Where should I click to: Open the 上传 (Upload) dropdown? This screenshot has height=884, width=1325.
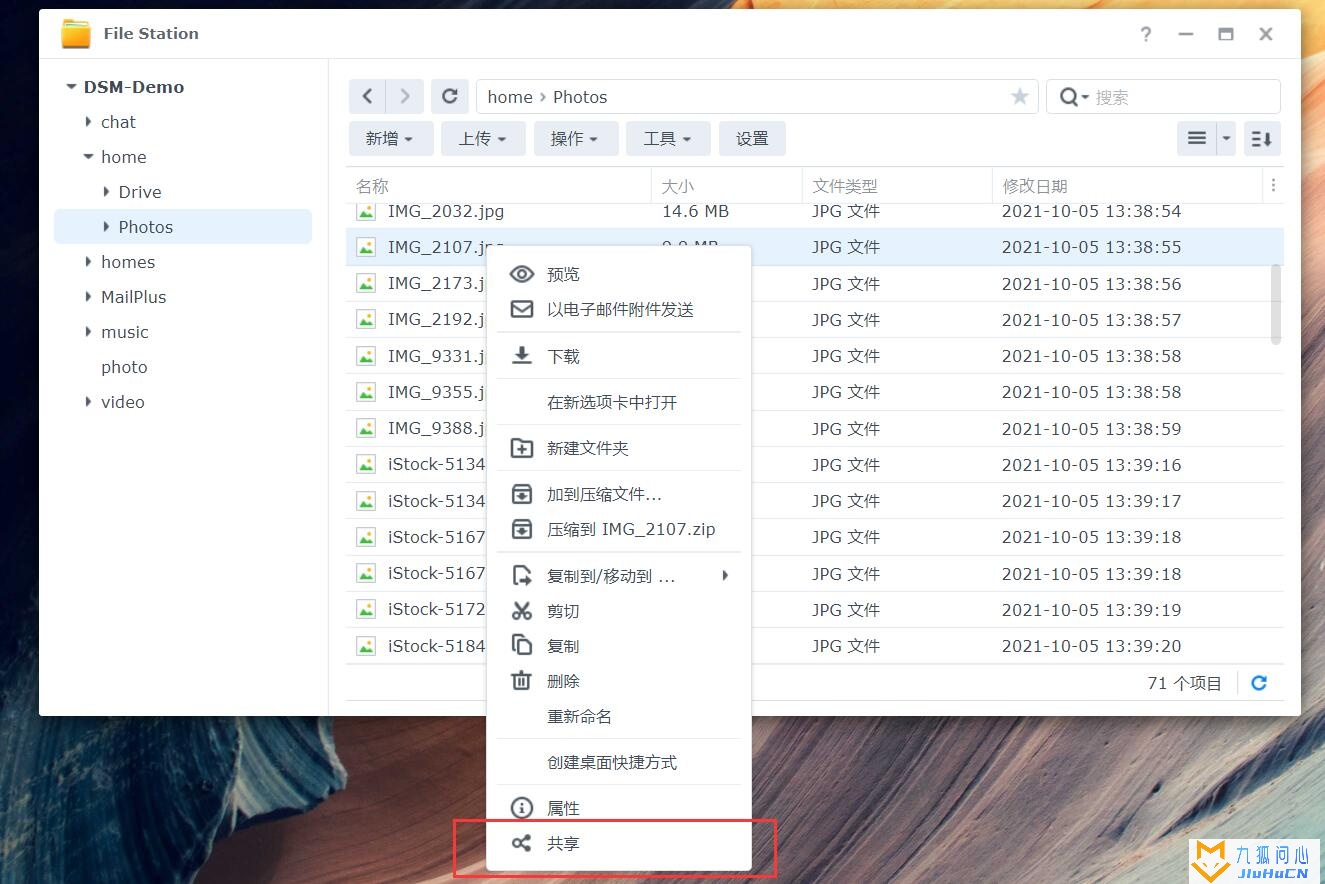pyautogui.click(x=483, y=139)
